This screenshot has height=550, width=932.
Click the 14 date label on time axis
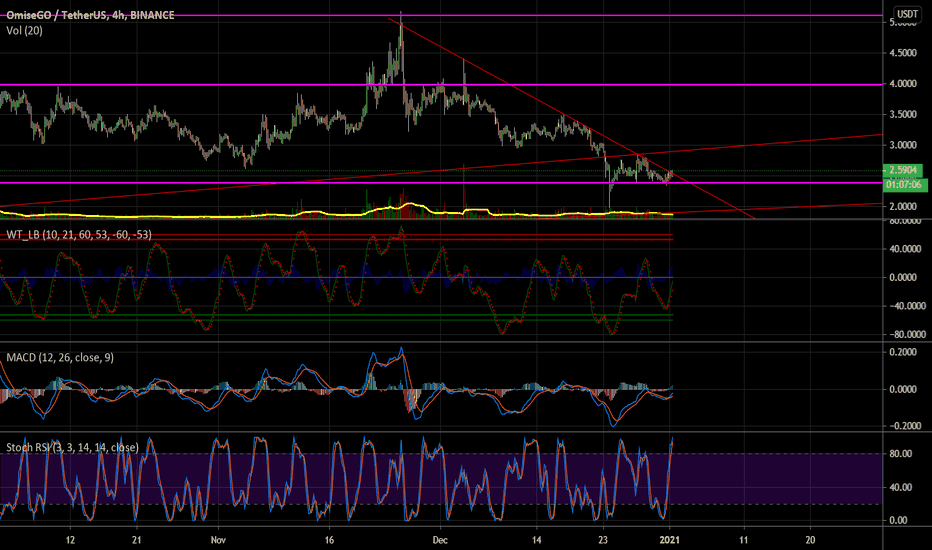pos(537,540)
